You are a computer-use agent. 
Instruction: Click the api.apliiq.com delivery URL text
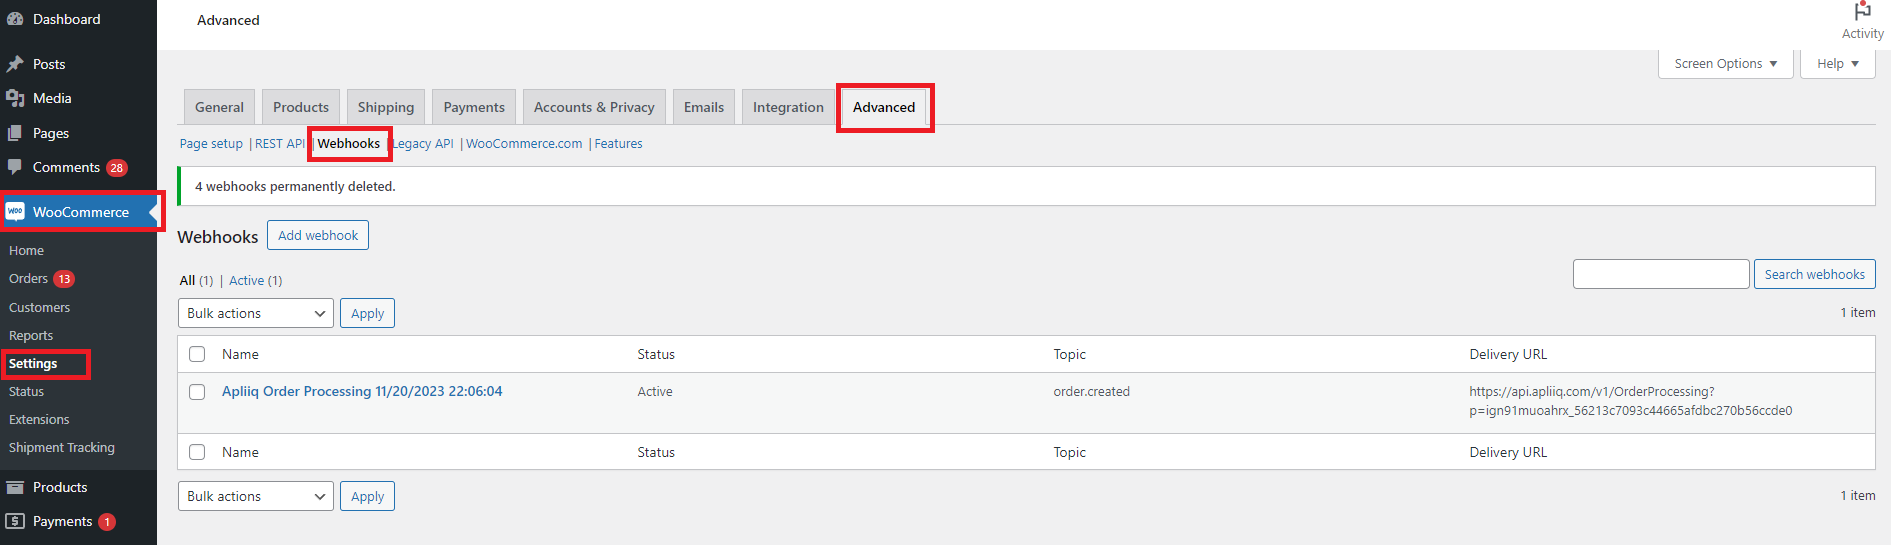coord(1630,401)
